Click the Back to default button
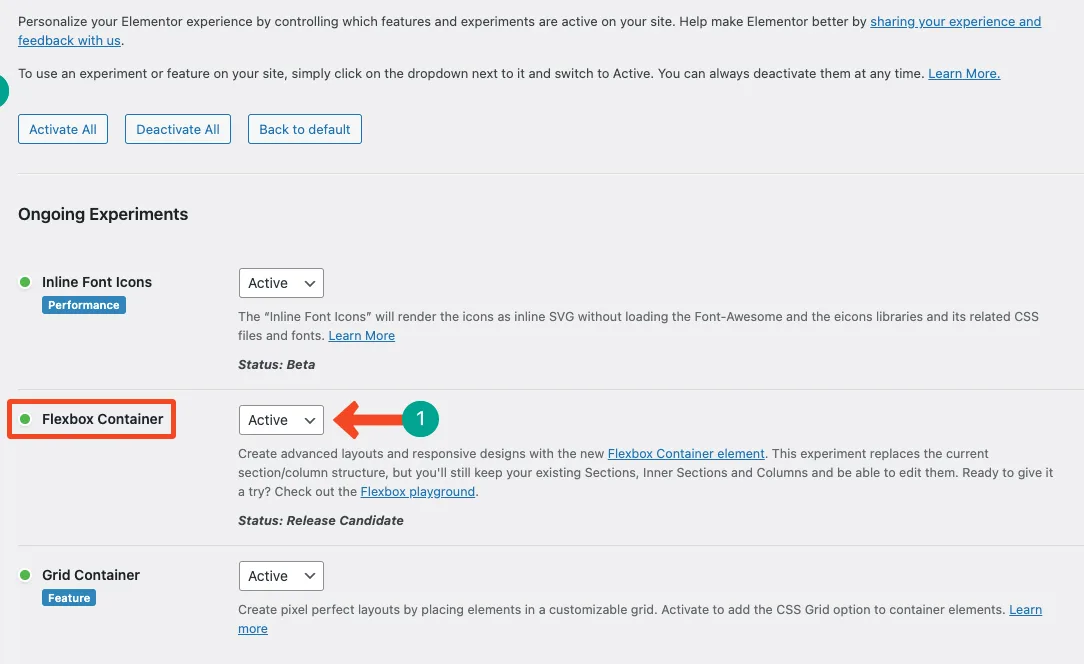Screen dimensions: 1084x664 305,129
